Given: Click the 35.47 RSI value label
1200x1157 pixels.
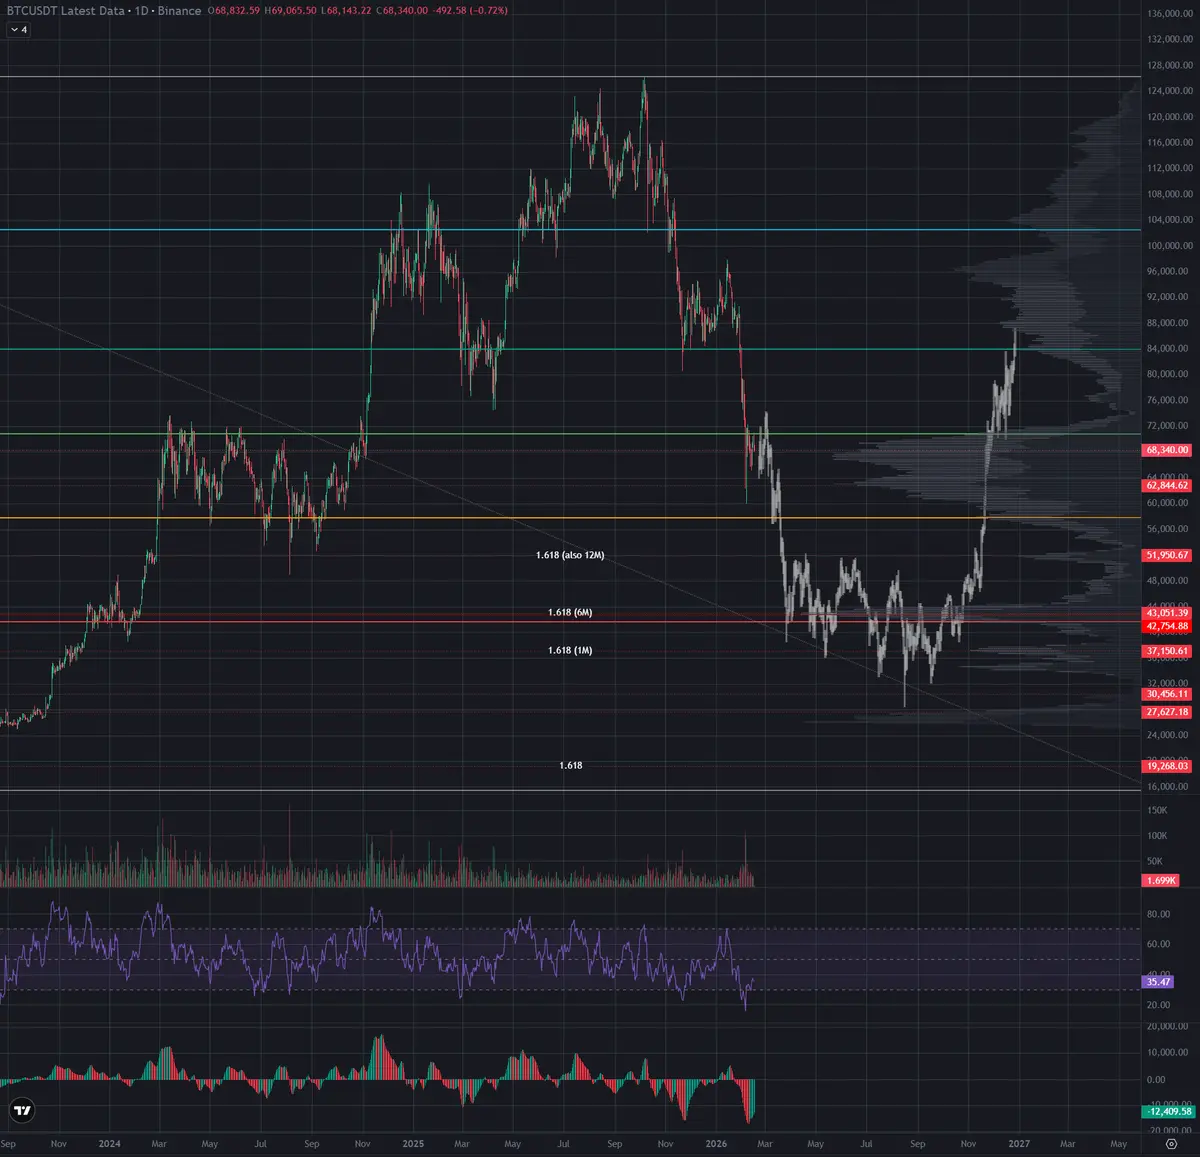Looking at the screenshot, I should [1159, 982].
